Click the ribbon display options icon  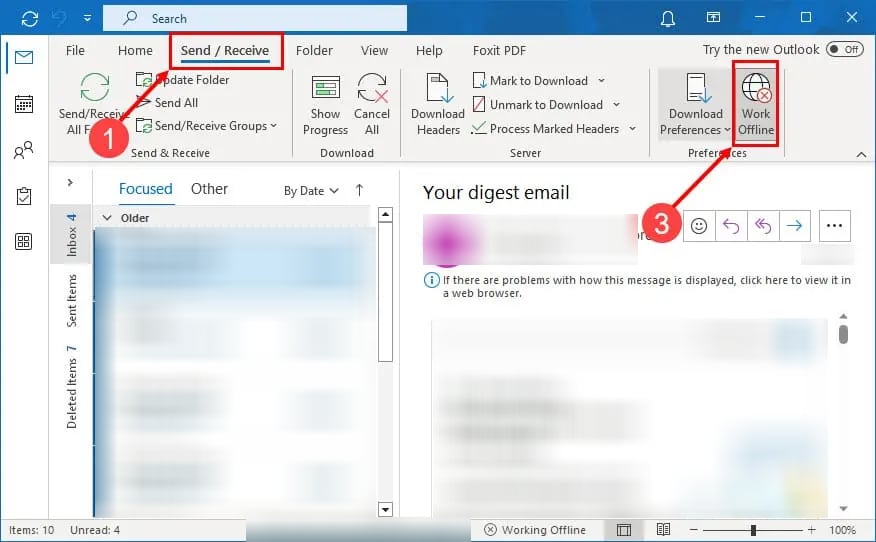pos(713,17)
